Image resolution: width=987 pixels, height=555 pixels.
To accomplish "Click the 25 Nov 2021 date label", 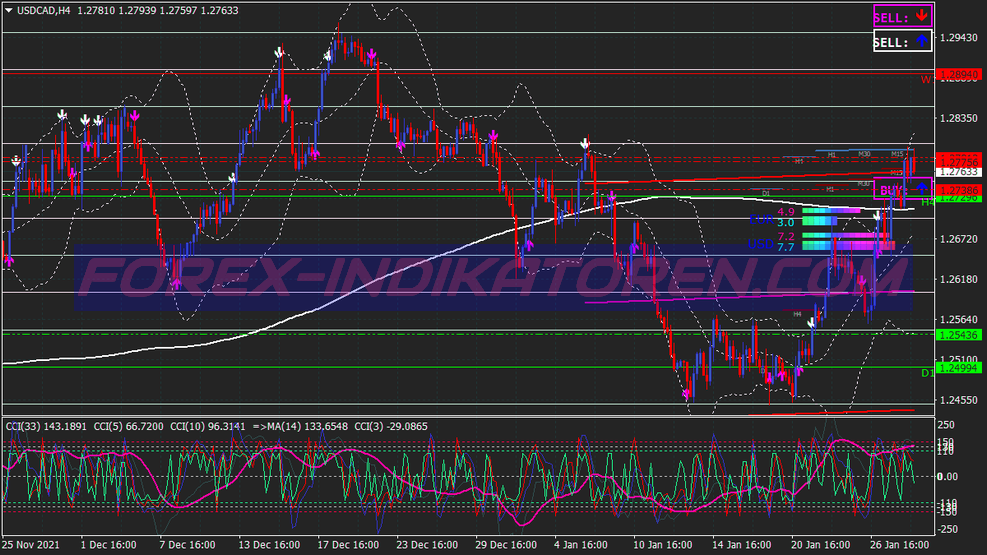I will pos(31,545).
